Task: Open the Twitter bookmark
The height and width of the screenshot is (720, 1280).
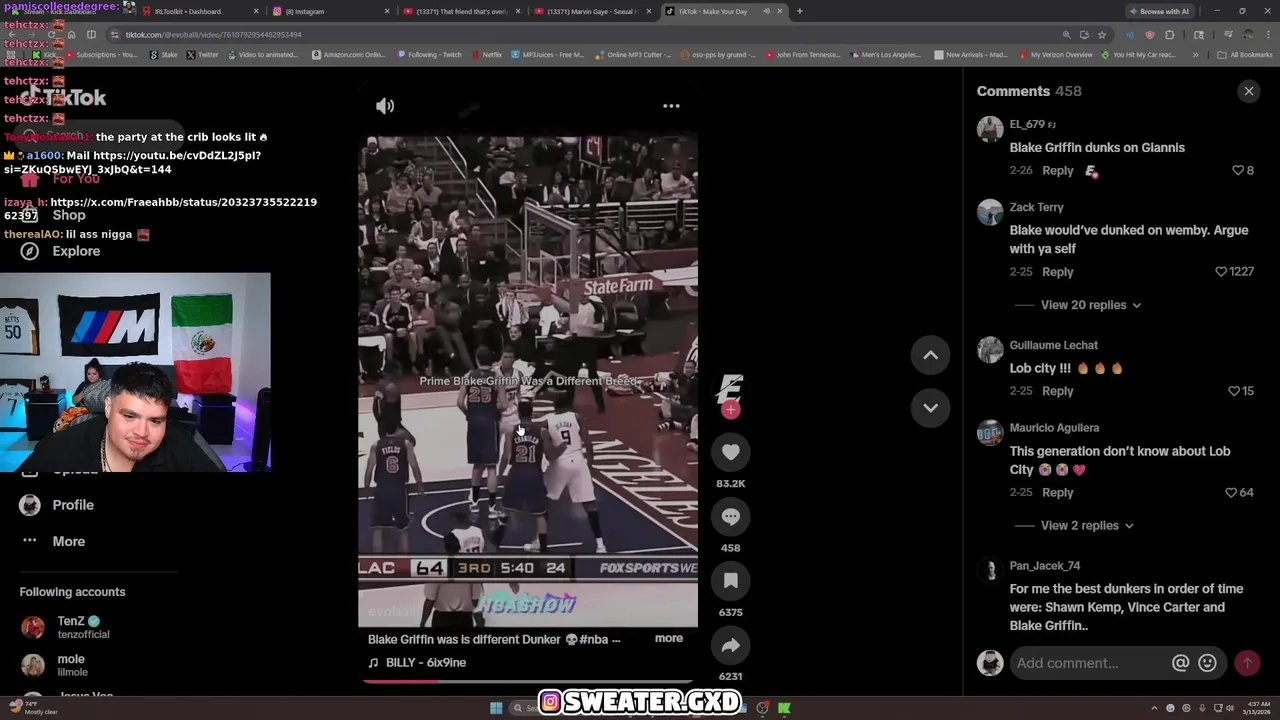Action: click(202, 55)
